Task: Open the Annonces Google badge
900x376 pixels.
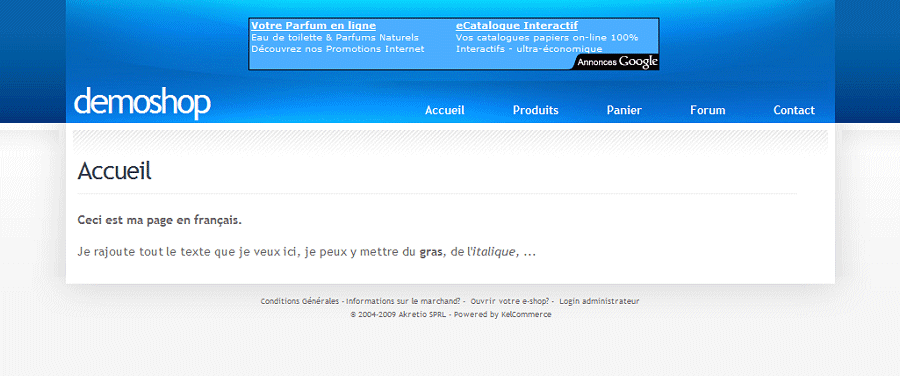Action: pos(616,62)
